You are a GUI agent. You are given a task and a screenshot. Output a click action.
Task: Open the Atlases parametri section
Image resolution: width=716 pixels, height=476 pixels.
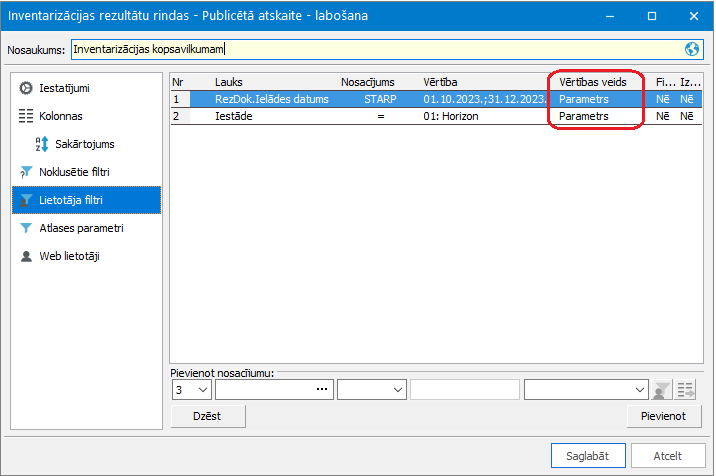pos(87,228)
